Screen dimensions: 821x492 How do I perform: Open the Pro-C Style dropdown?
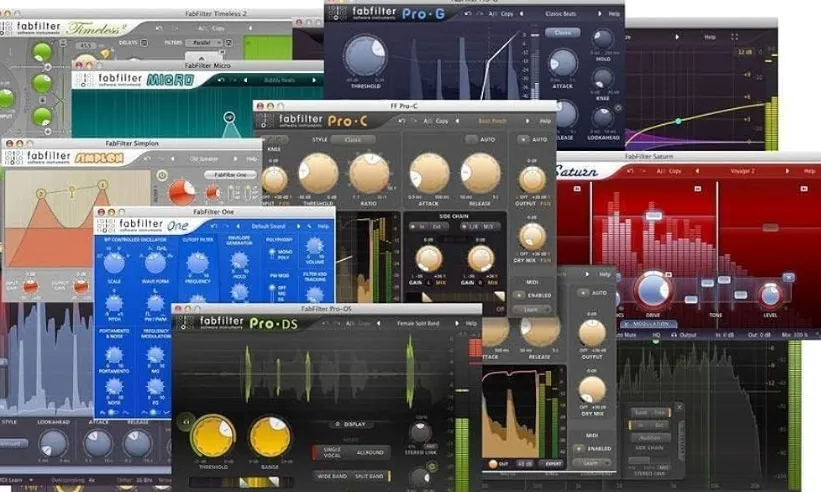point(353,140)
